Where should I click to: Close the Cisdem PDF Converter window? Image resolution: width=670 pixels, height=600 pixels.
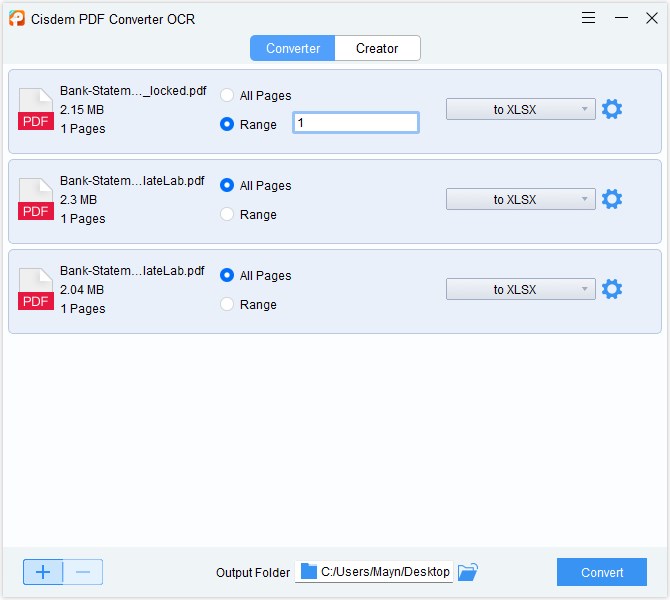652,18
